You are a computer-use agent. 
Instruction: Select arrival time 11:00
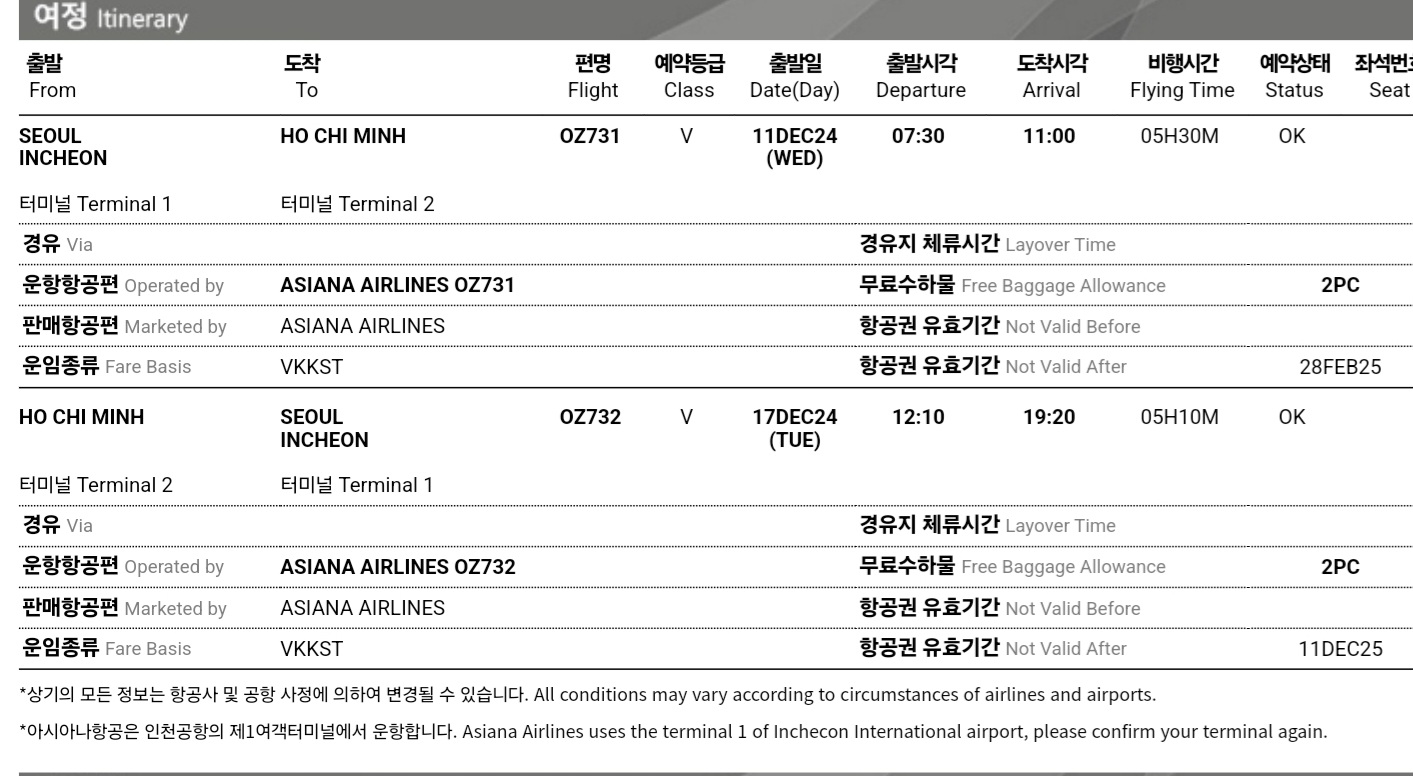coord(1049,137)
